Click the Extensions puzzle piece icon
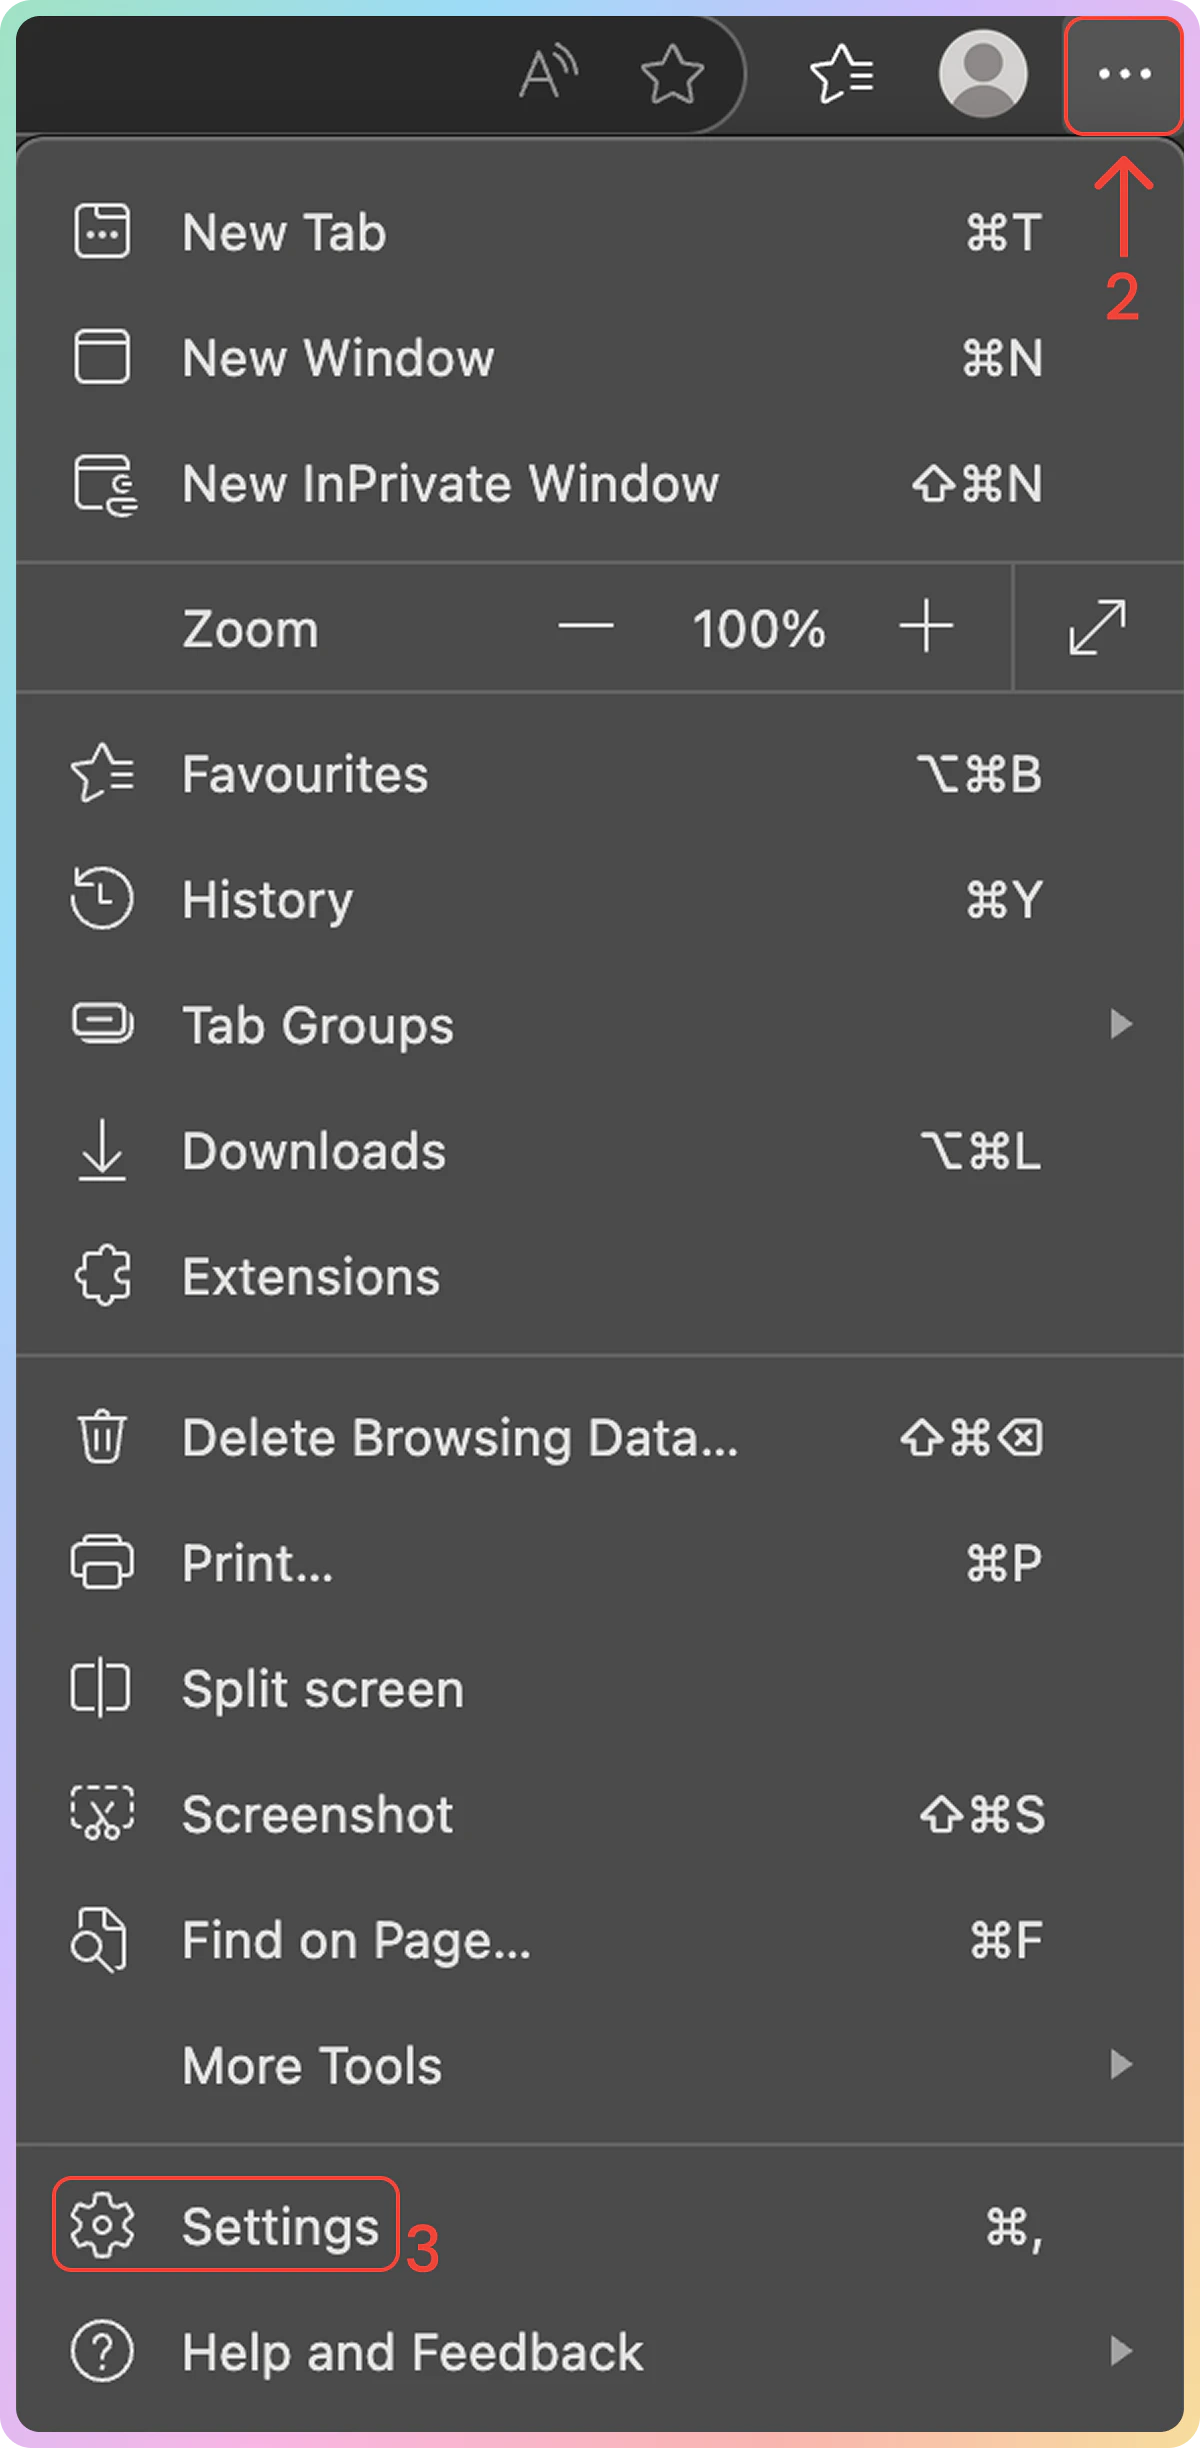 [102, 1276]
